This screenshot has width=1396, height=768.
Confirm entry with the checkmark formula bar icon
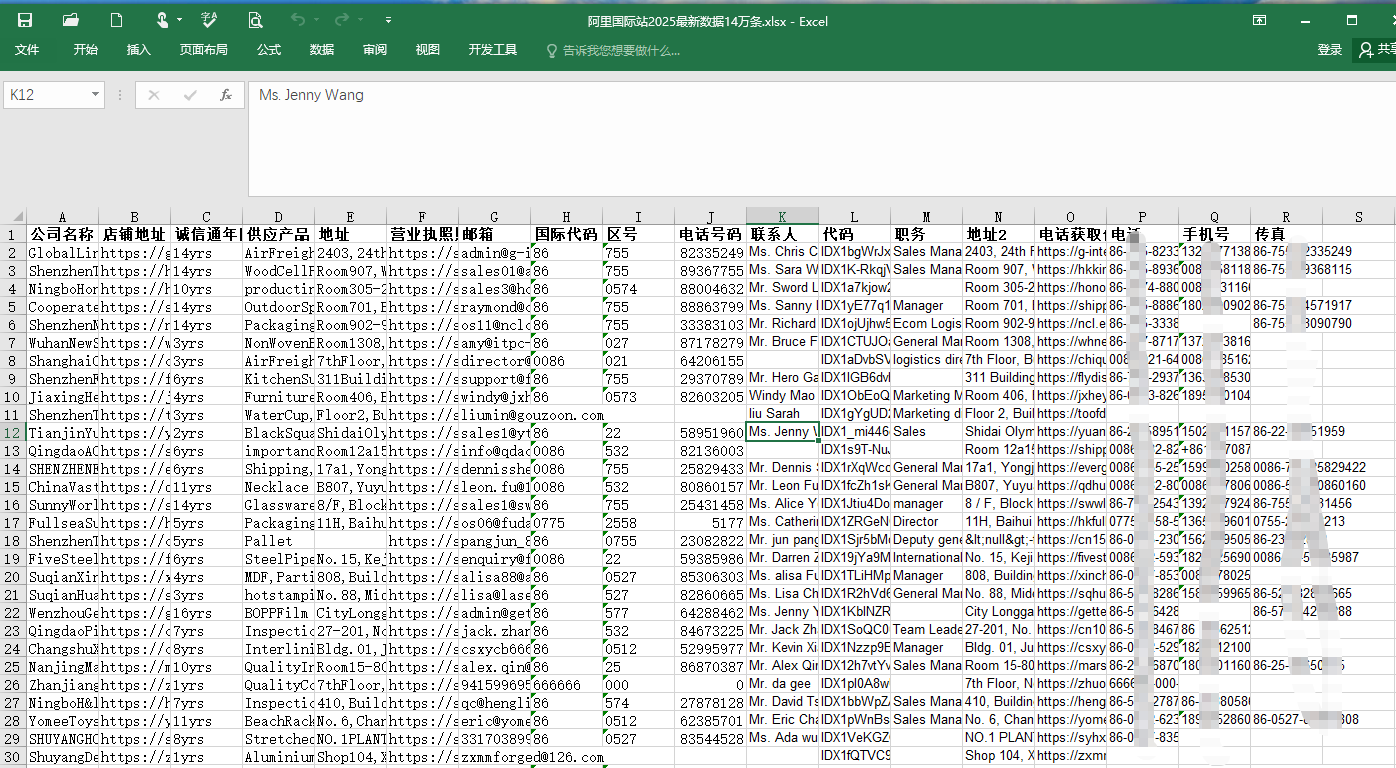pos(190,95)
